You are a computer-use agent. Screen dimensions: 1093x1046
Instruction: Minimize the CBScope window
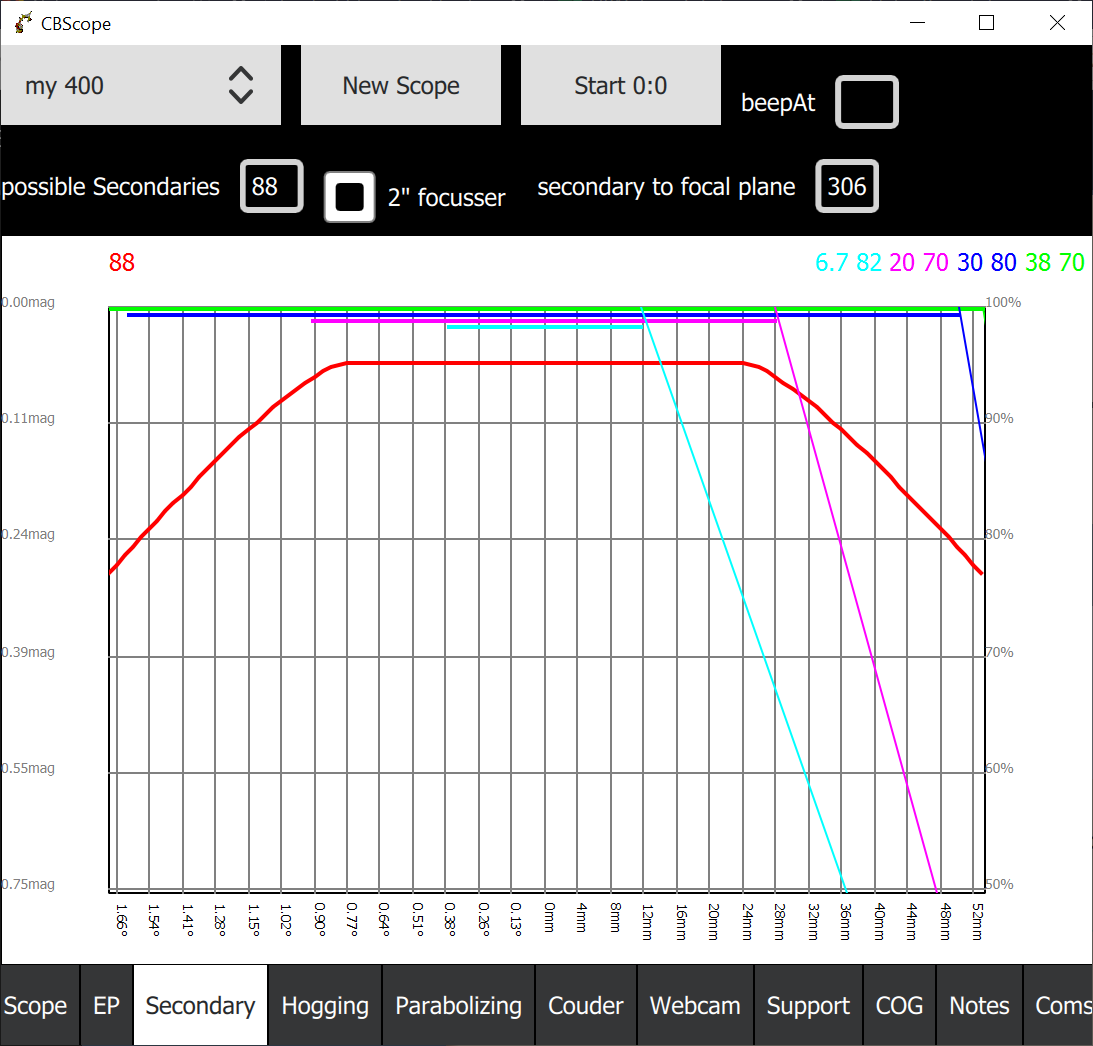point(917,23)
